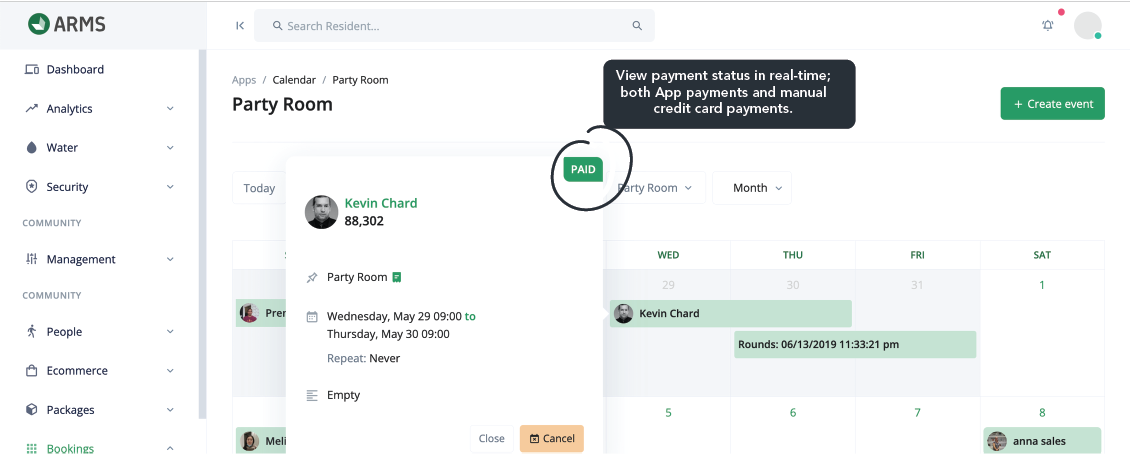Click the pin icon beside Party Room
The image size is (1131, 454).
pyautogui.click(x=312, y=278)
